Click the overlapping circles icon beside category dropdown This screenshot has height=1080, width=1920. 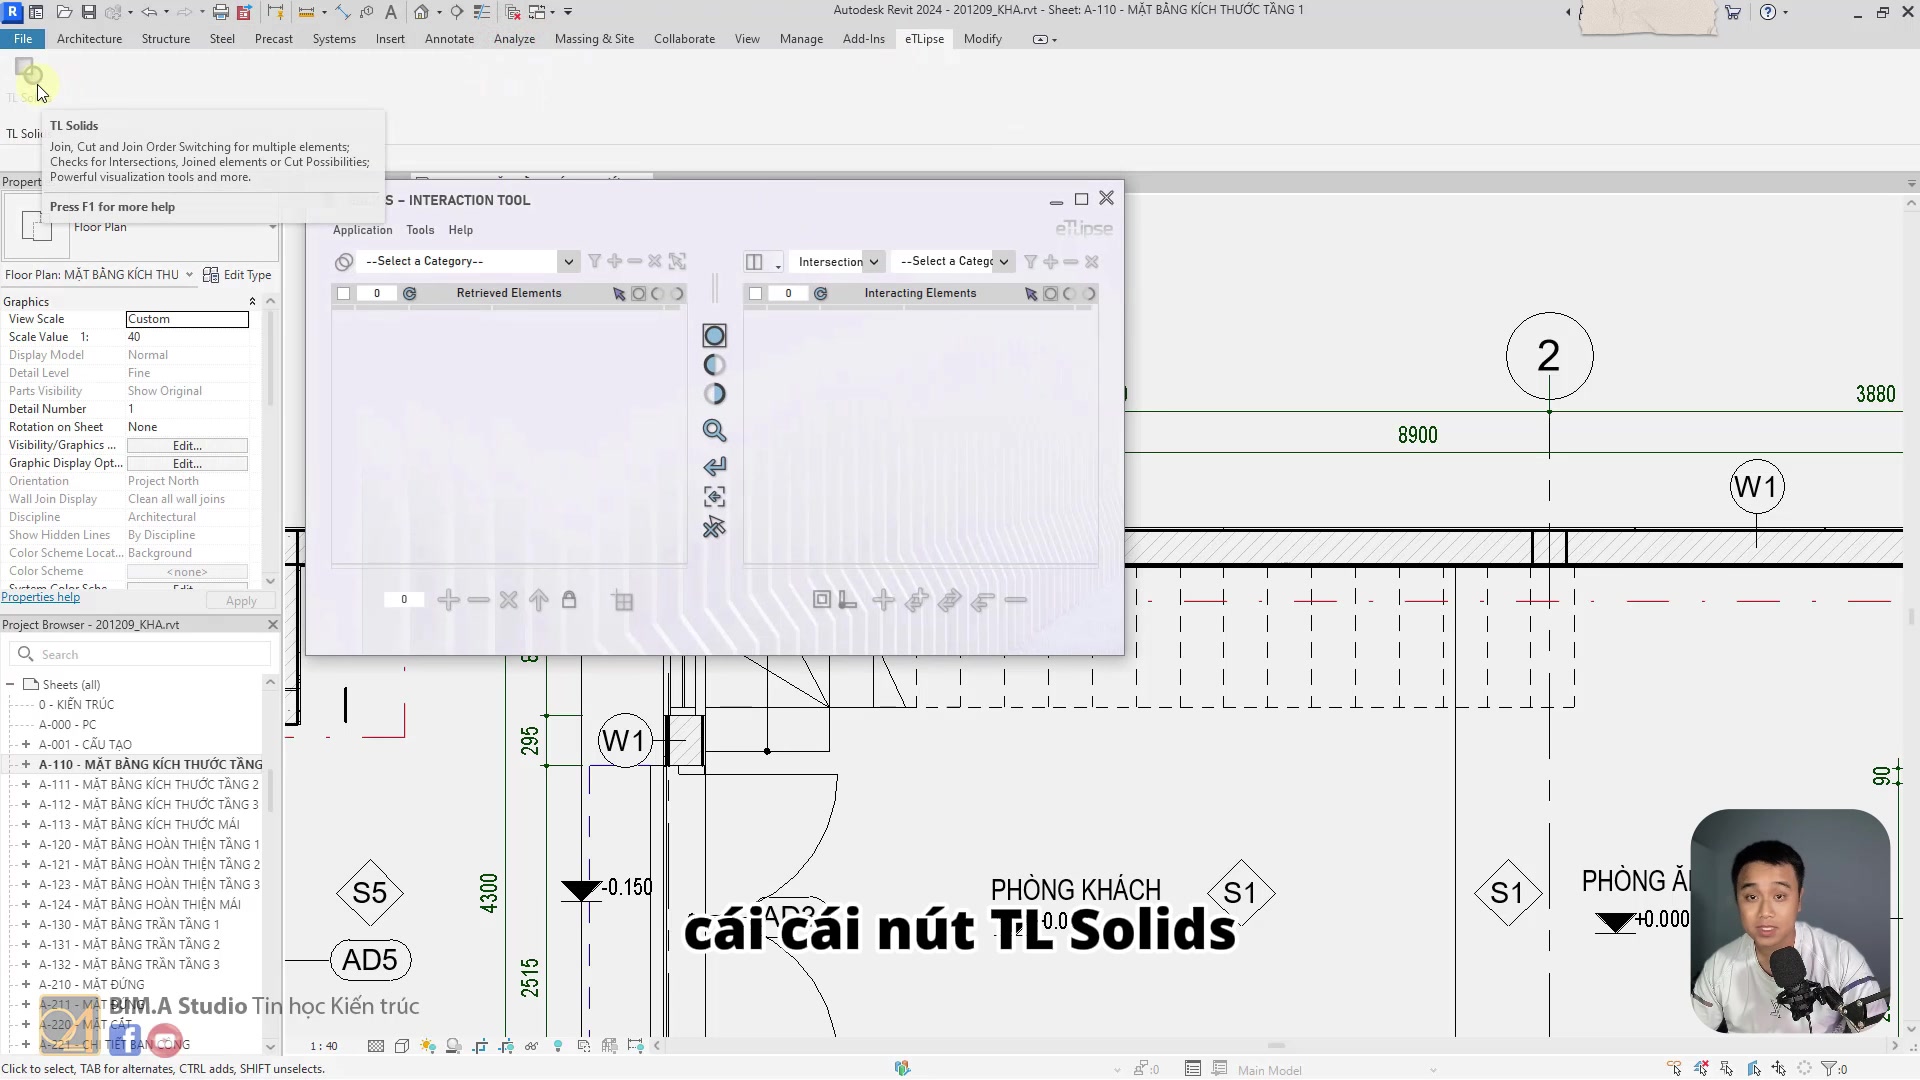(344, 261)
